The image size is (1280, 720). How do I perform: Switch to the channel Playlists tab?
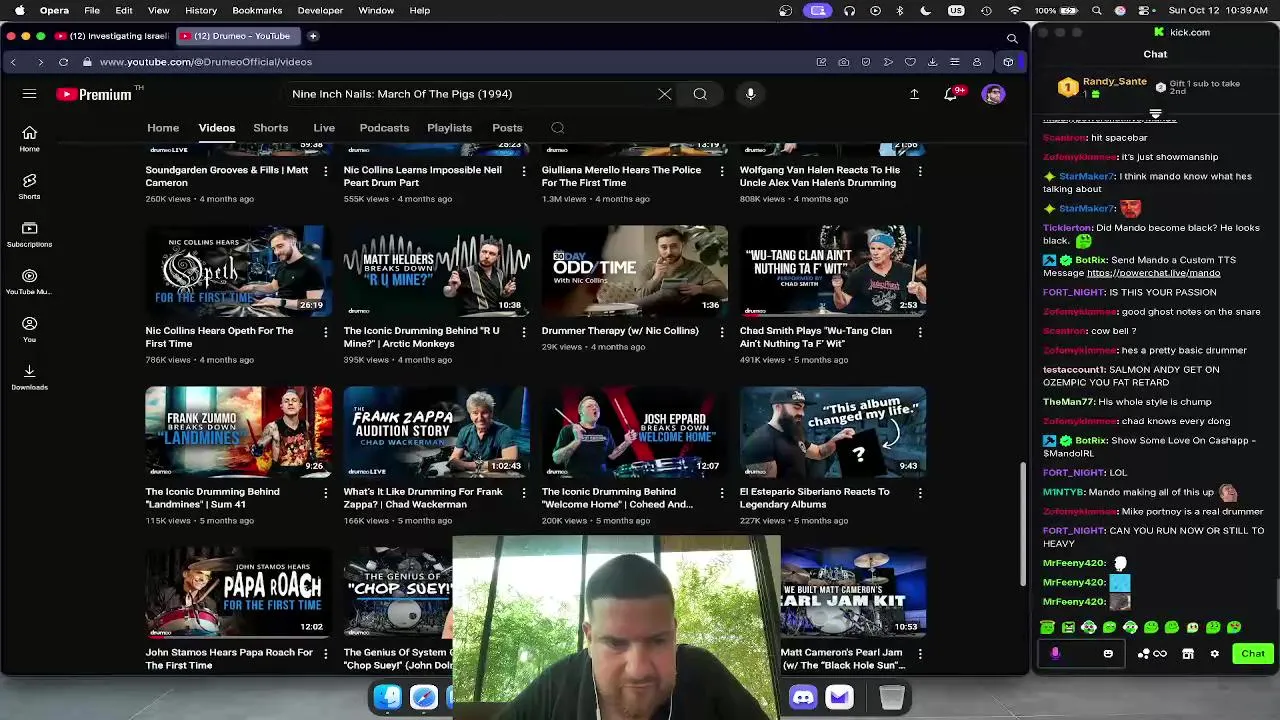[449, 128]
